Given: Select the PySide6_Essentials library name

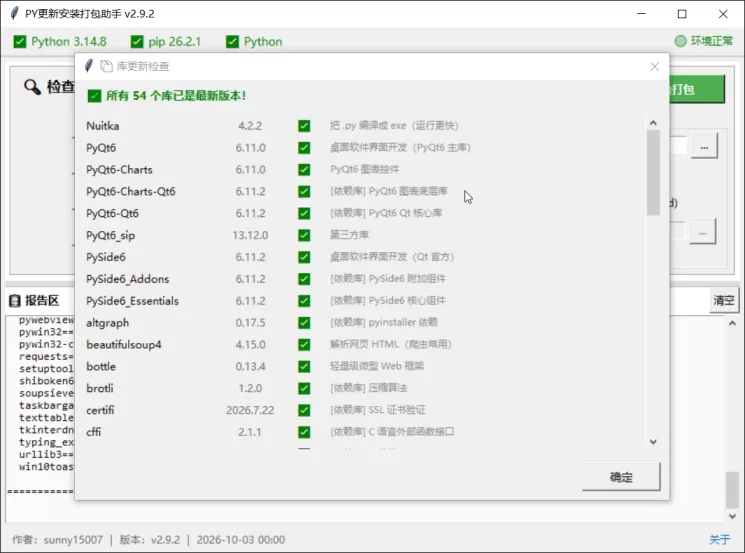Looking at the screenshot, I should tap(133, 301).
